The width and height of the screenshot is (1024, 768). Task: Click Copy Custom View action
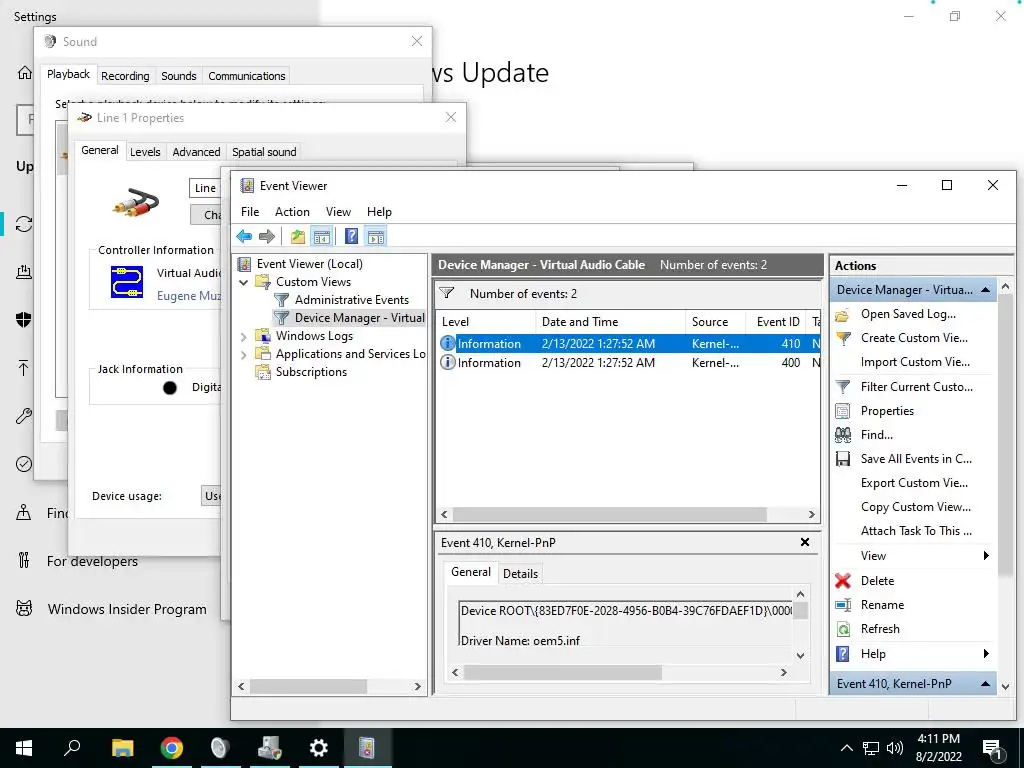coord(915,507)
